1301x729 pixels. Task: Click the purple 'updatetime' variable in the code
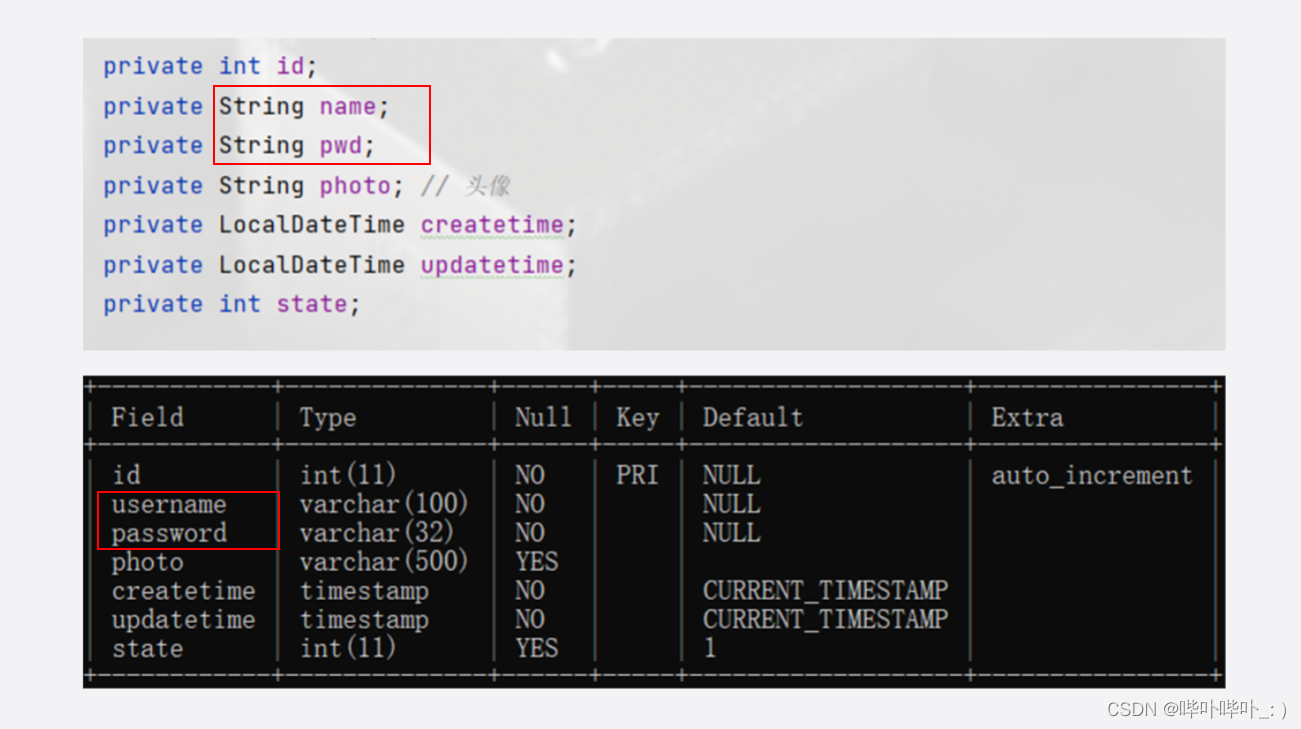pyautogui.click(x=492, y=265)
